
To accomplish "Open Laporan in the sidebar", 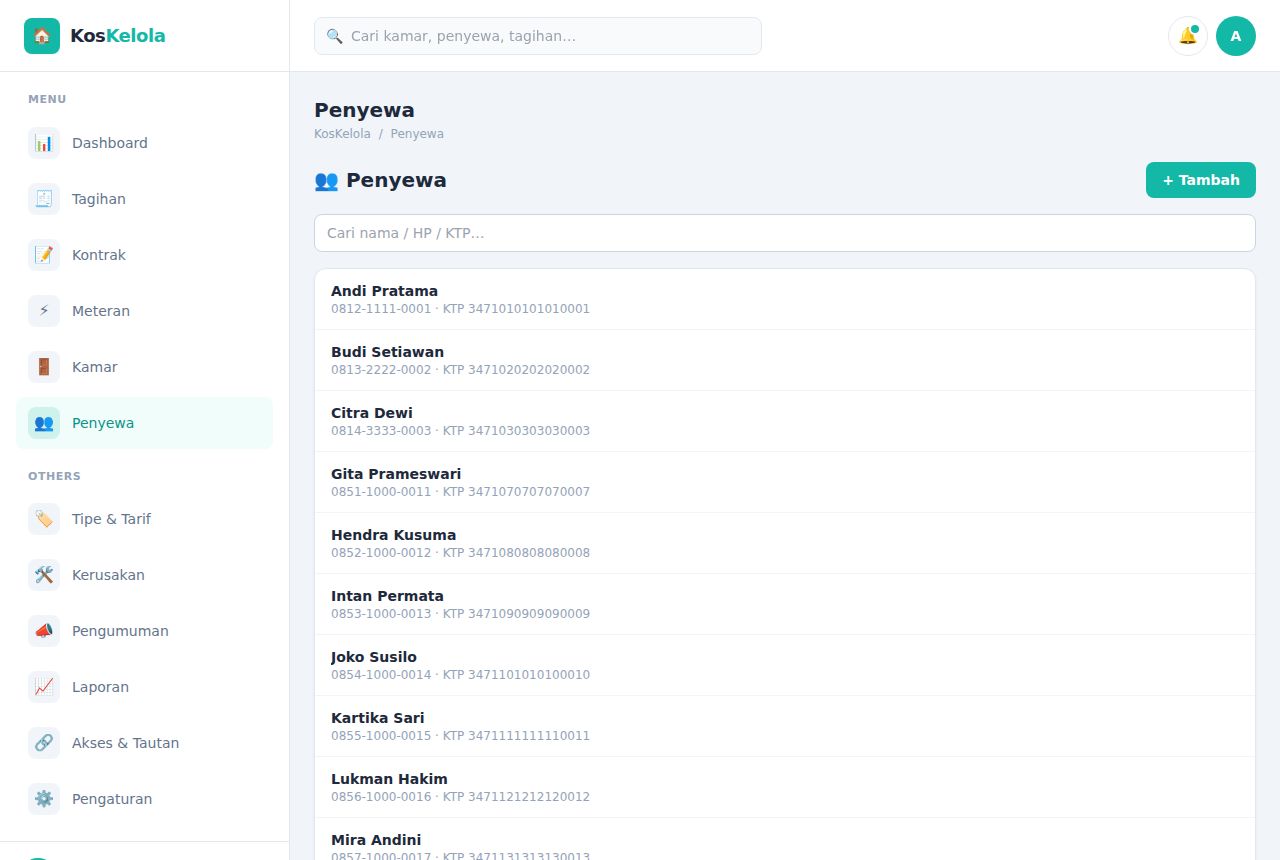I will pos(144,687).
